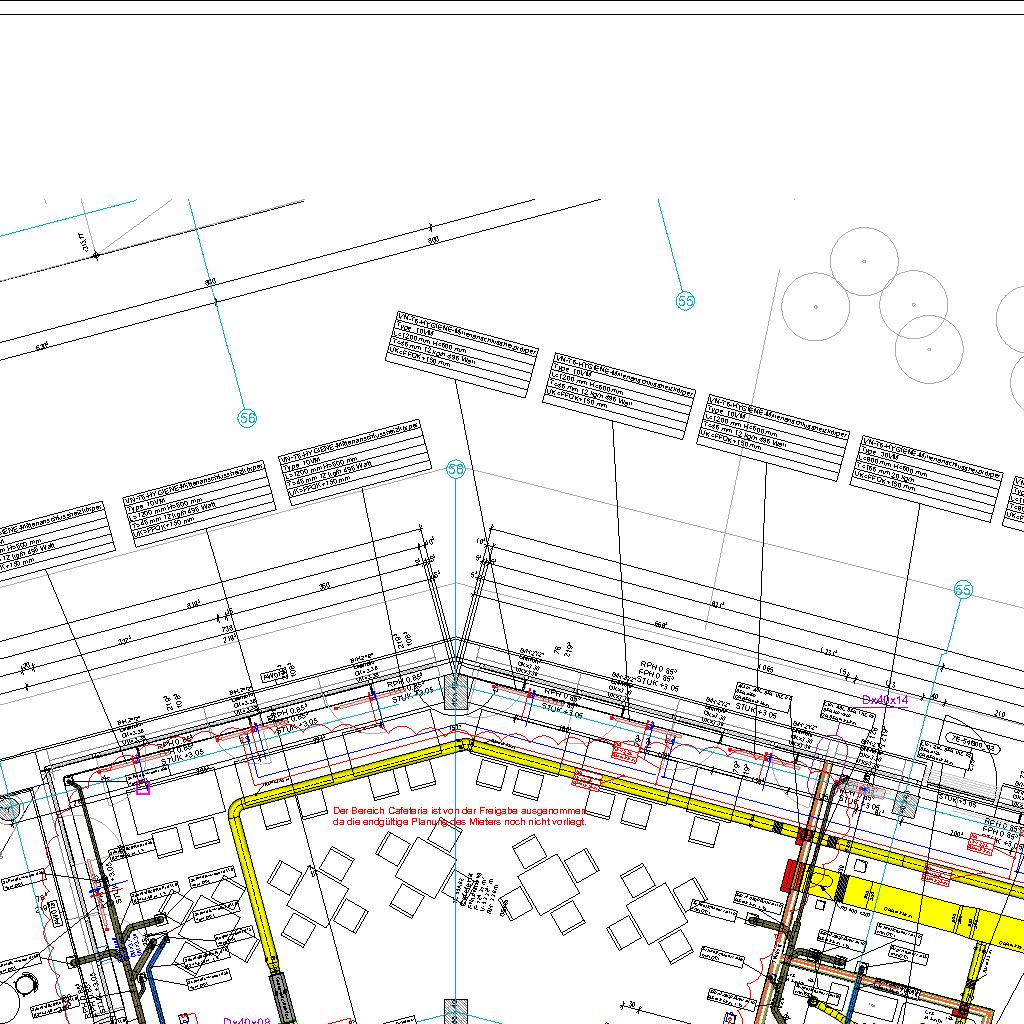The height and width of the screenshot is (1024, 1024).
Task: Select the small magenta square symbol
Action: pyautogui.click(x=143, y=788)
